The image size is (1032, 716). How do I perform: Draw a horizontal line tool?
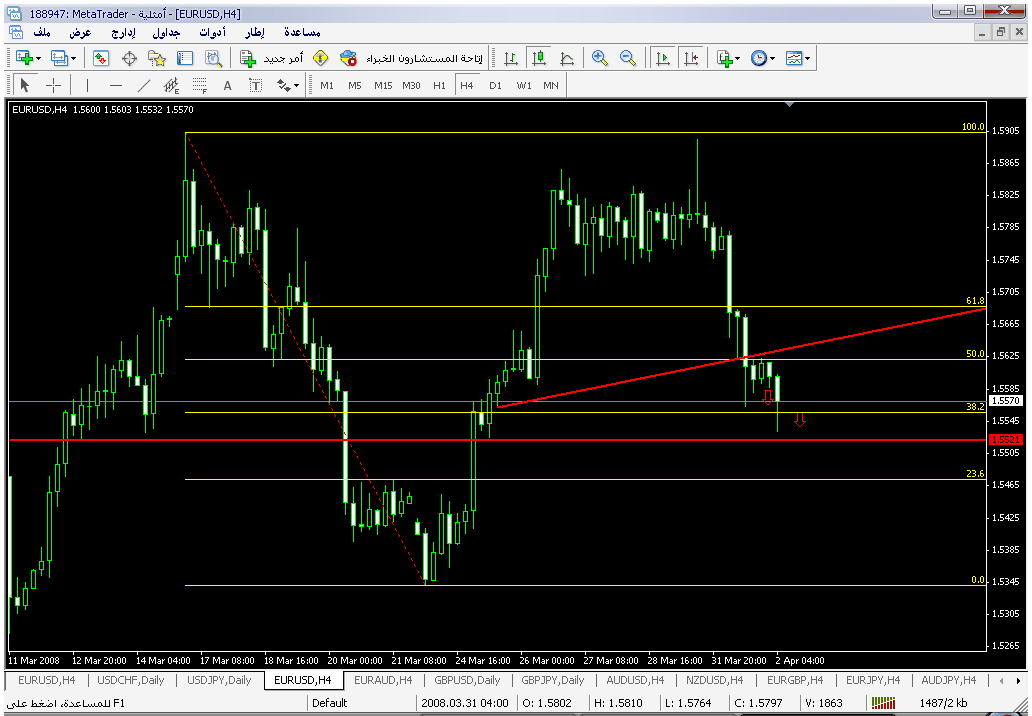tap(116, 86)
